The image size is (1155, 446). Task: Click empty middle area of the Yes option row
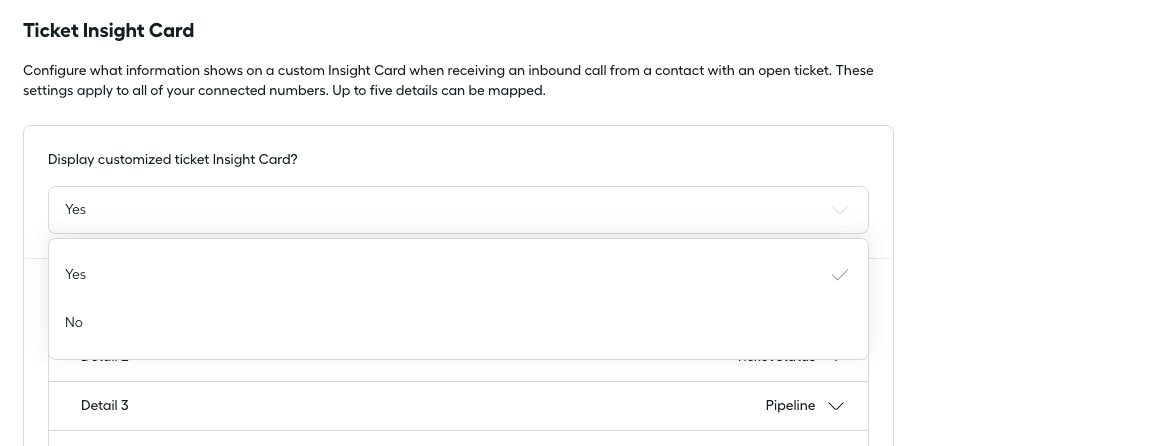[x=450, y=274]
